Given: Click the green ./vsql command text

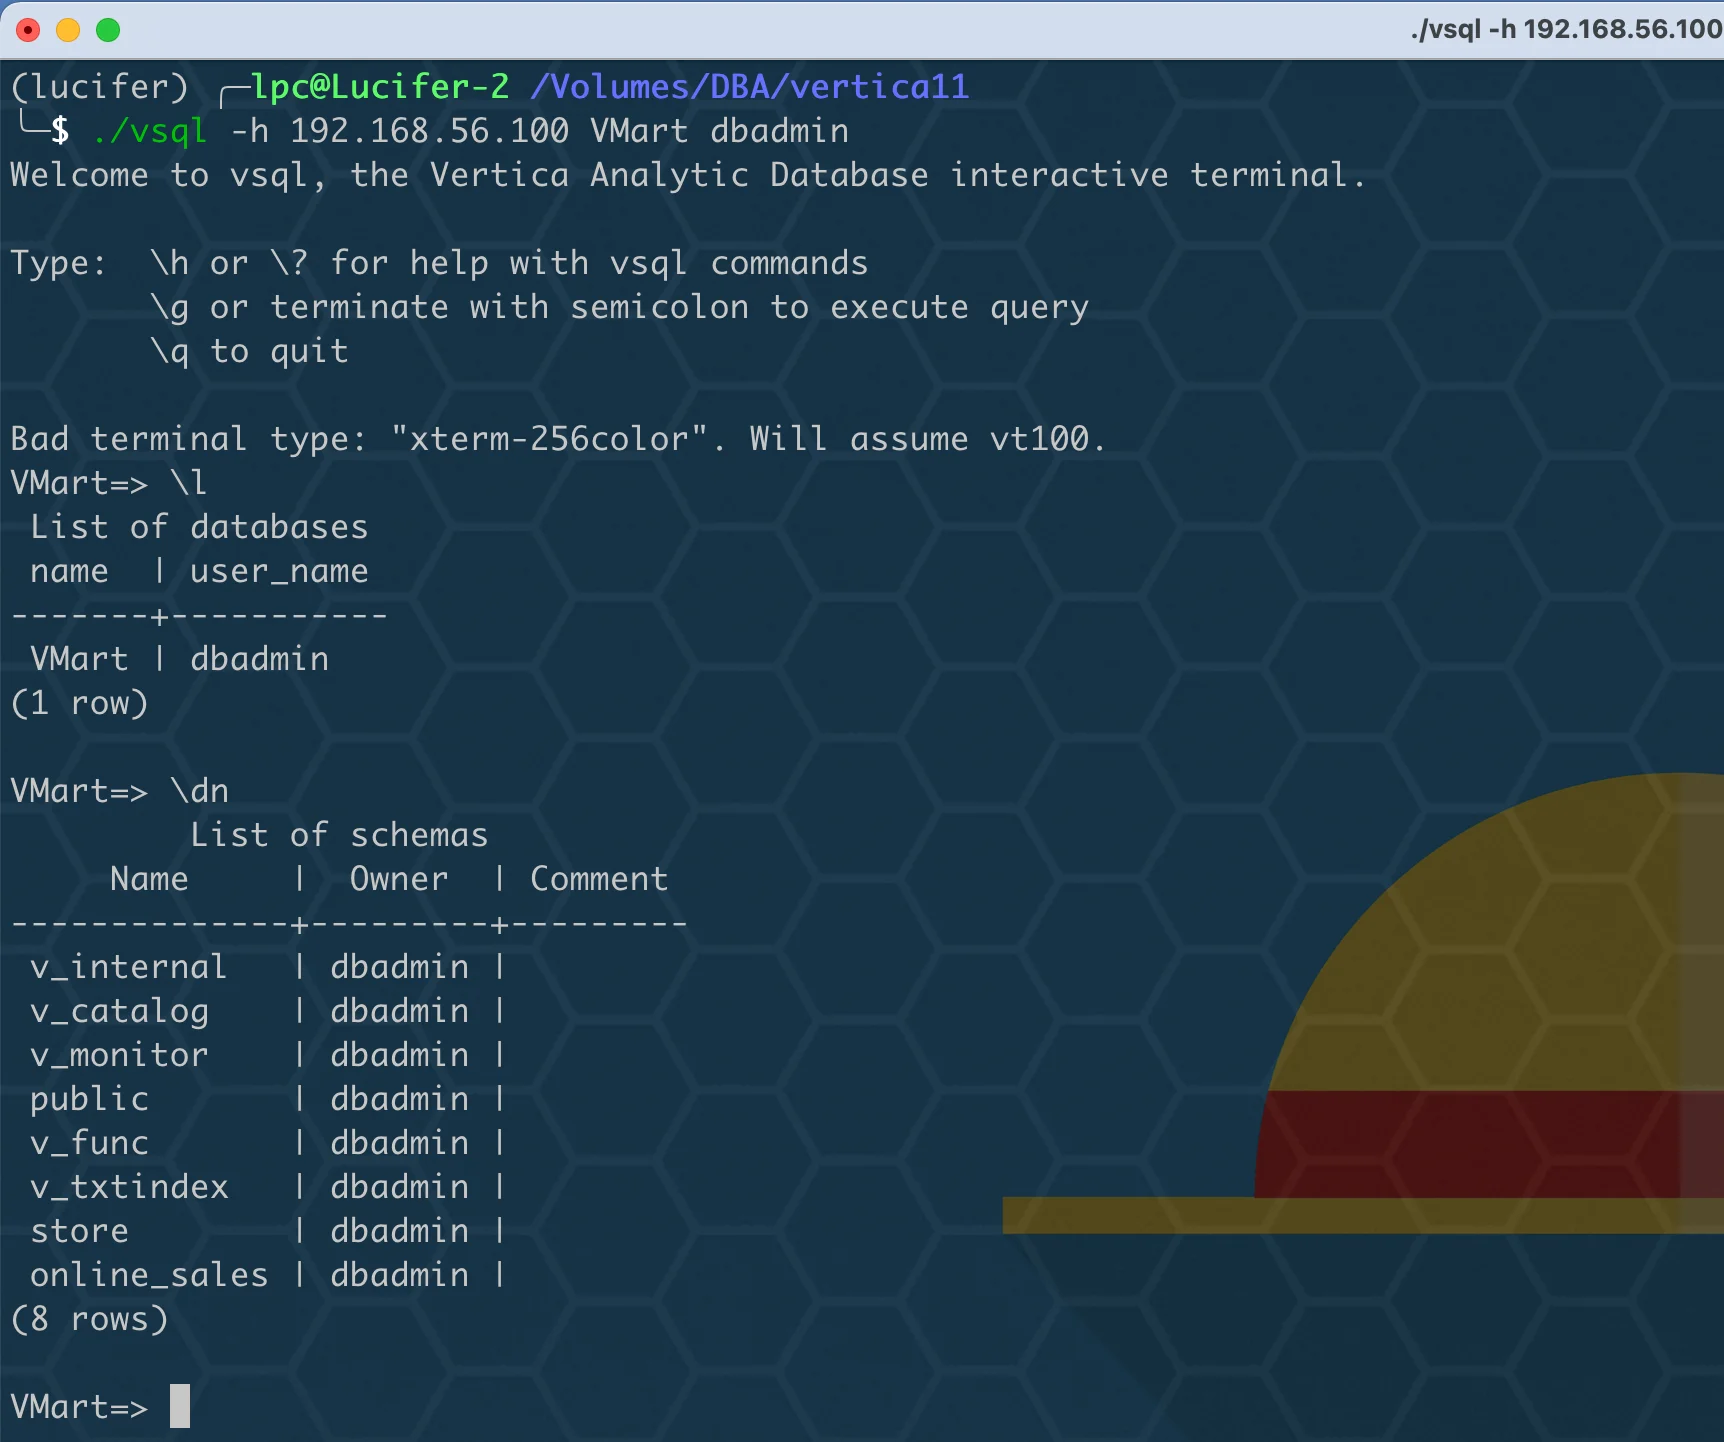Looking at the screenshot, I should point(149,131).
